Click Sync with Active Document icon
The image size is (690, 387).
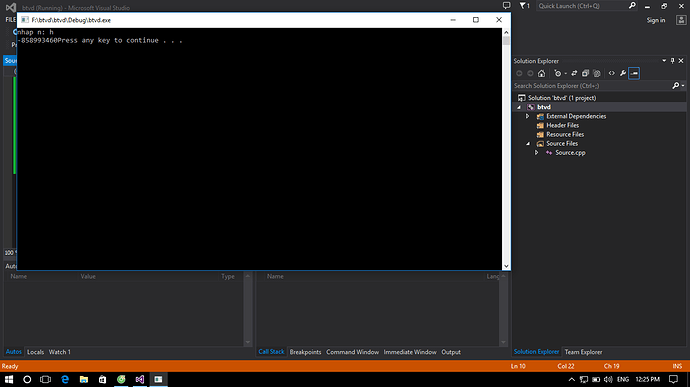(x=574, y=74)
